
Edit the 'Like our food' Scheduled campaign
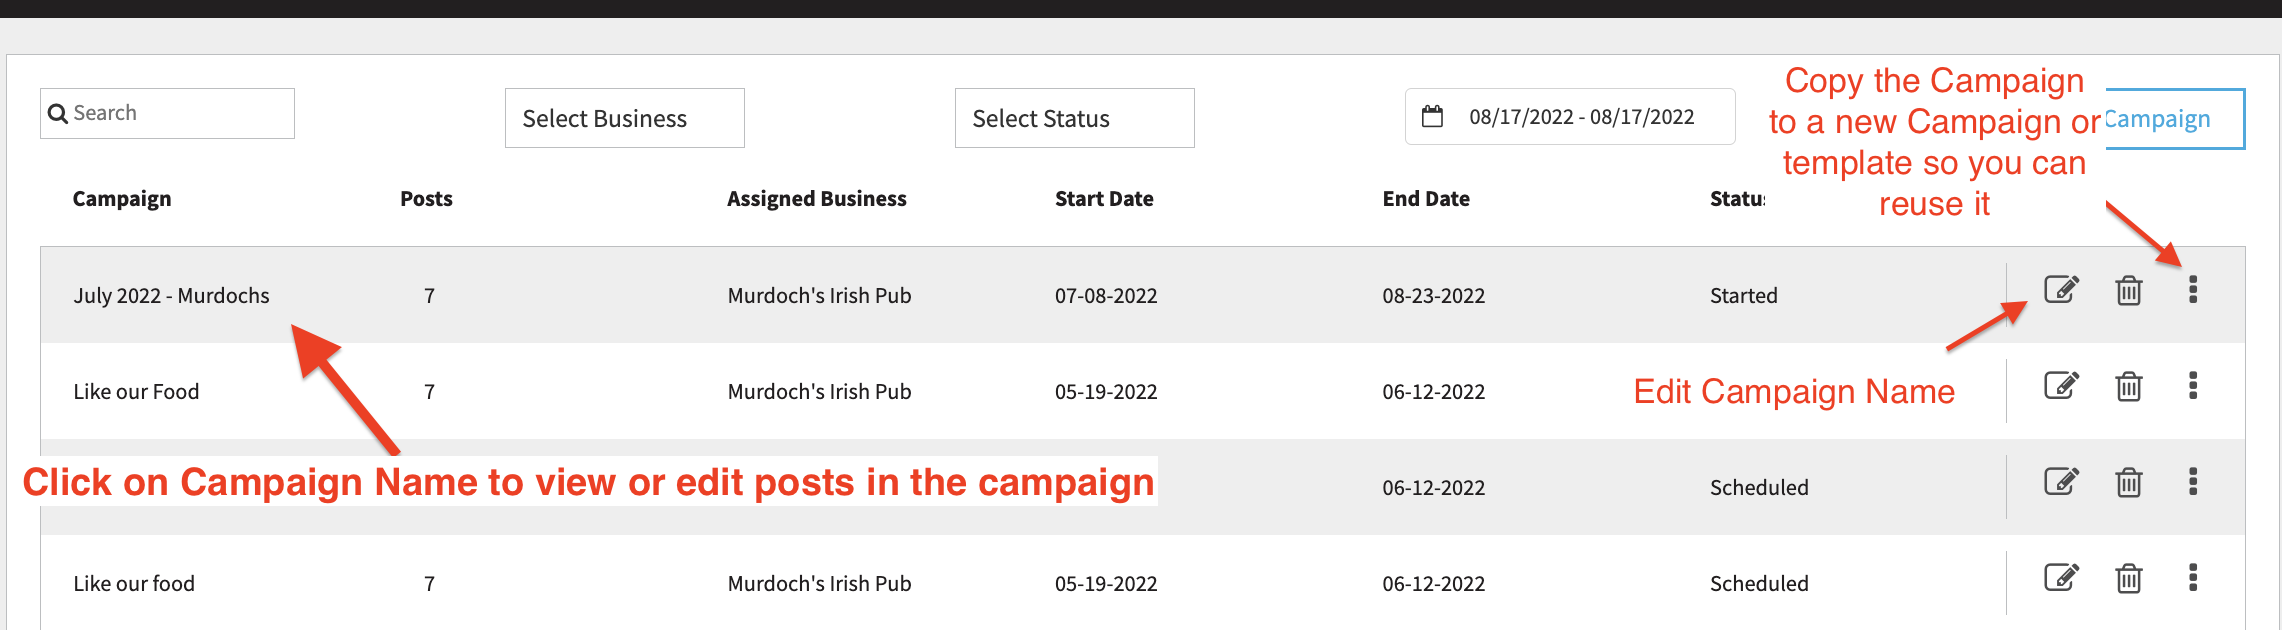[x=2061, y=578]
